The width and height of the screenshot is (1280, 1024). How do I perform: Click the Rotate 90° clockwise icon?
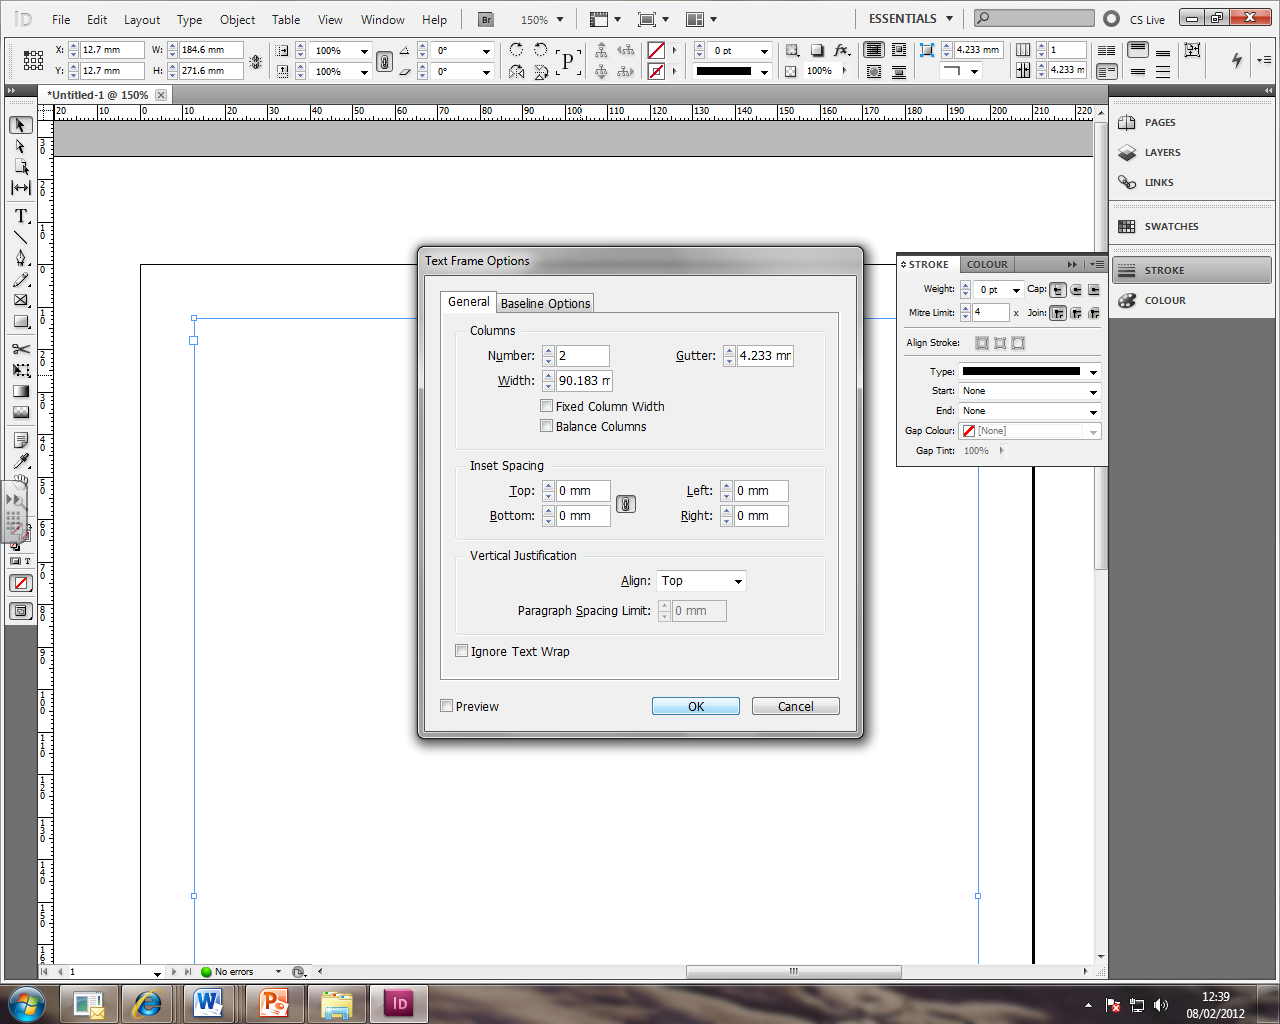tap(516, 50)
